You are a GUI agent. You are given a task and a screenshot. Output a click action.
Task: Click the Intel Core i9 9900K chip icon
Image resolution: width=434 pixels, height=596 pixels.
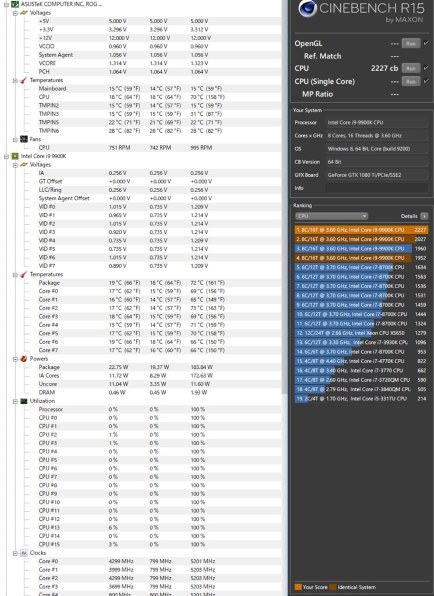pos(15,156)
